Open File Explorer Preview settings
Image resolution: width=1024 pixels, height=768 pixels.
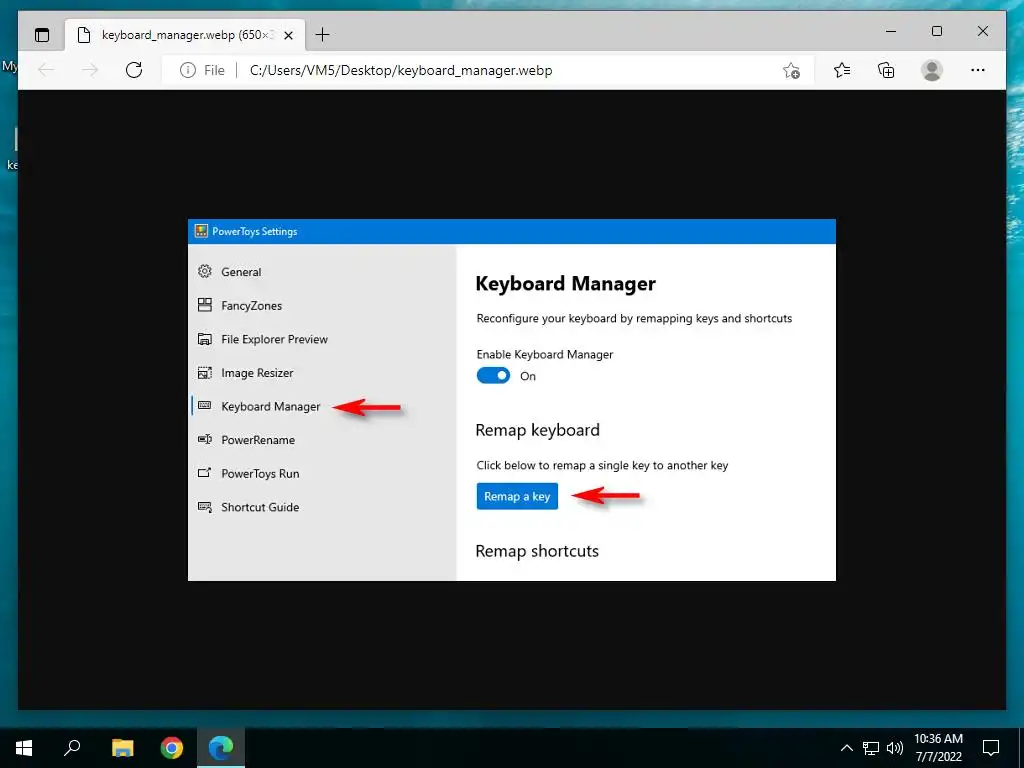274,339
